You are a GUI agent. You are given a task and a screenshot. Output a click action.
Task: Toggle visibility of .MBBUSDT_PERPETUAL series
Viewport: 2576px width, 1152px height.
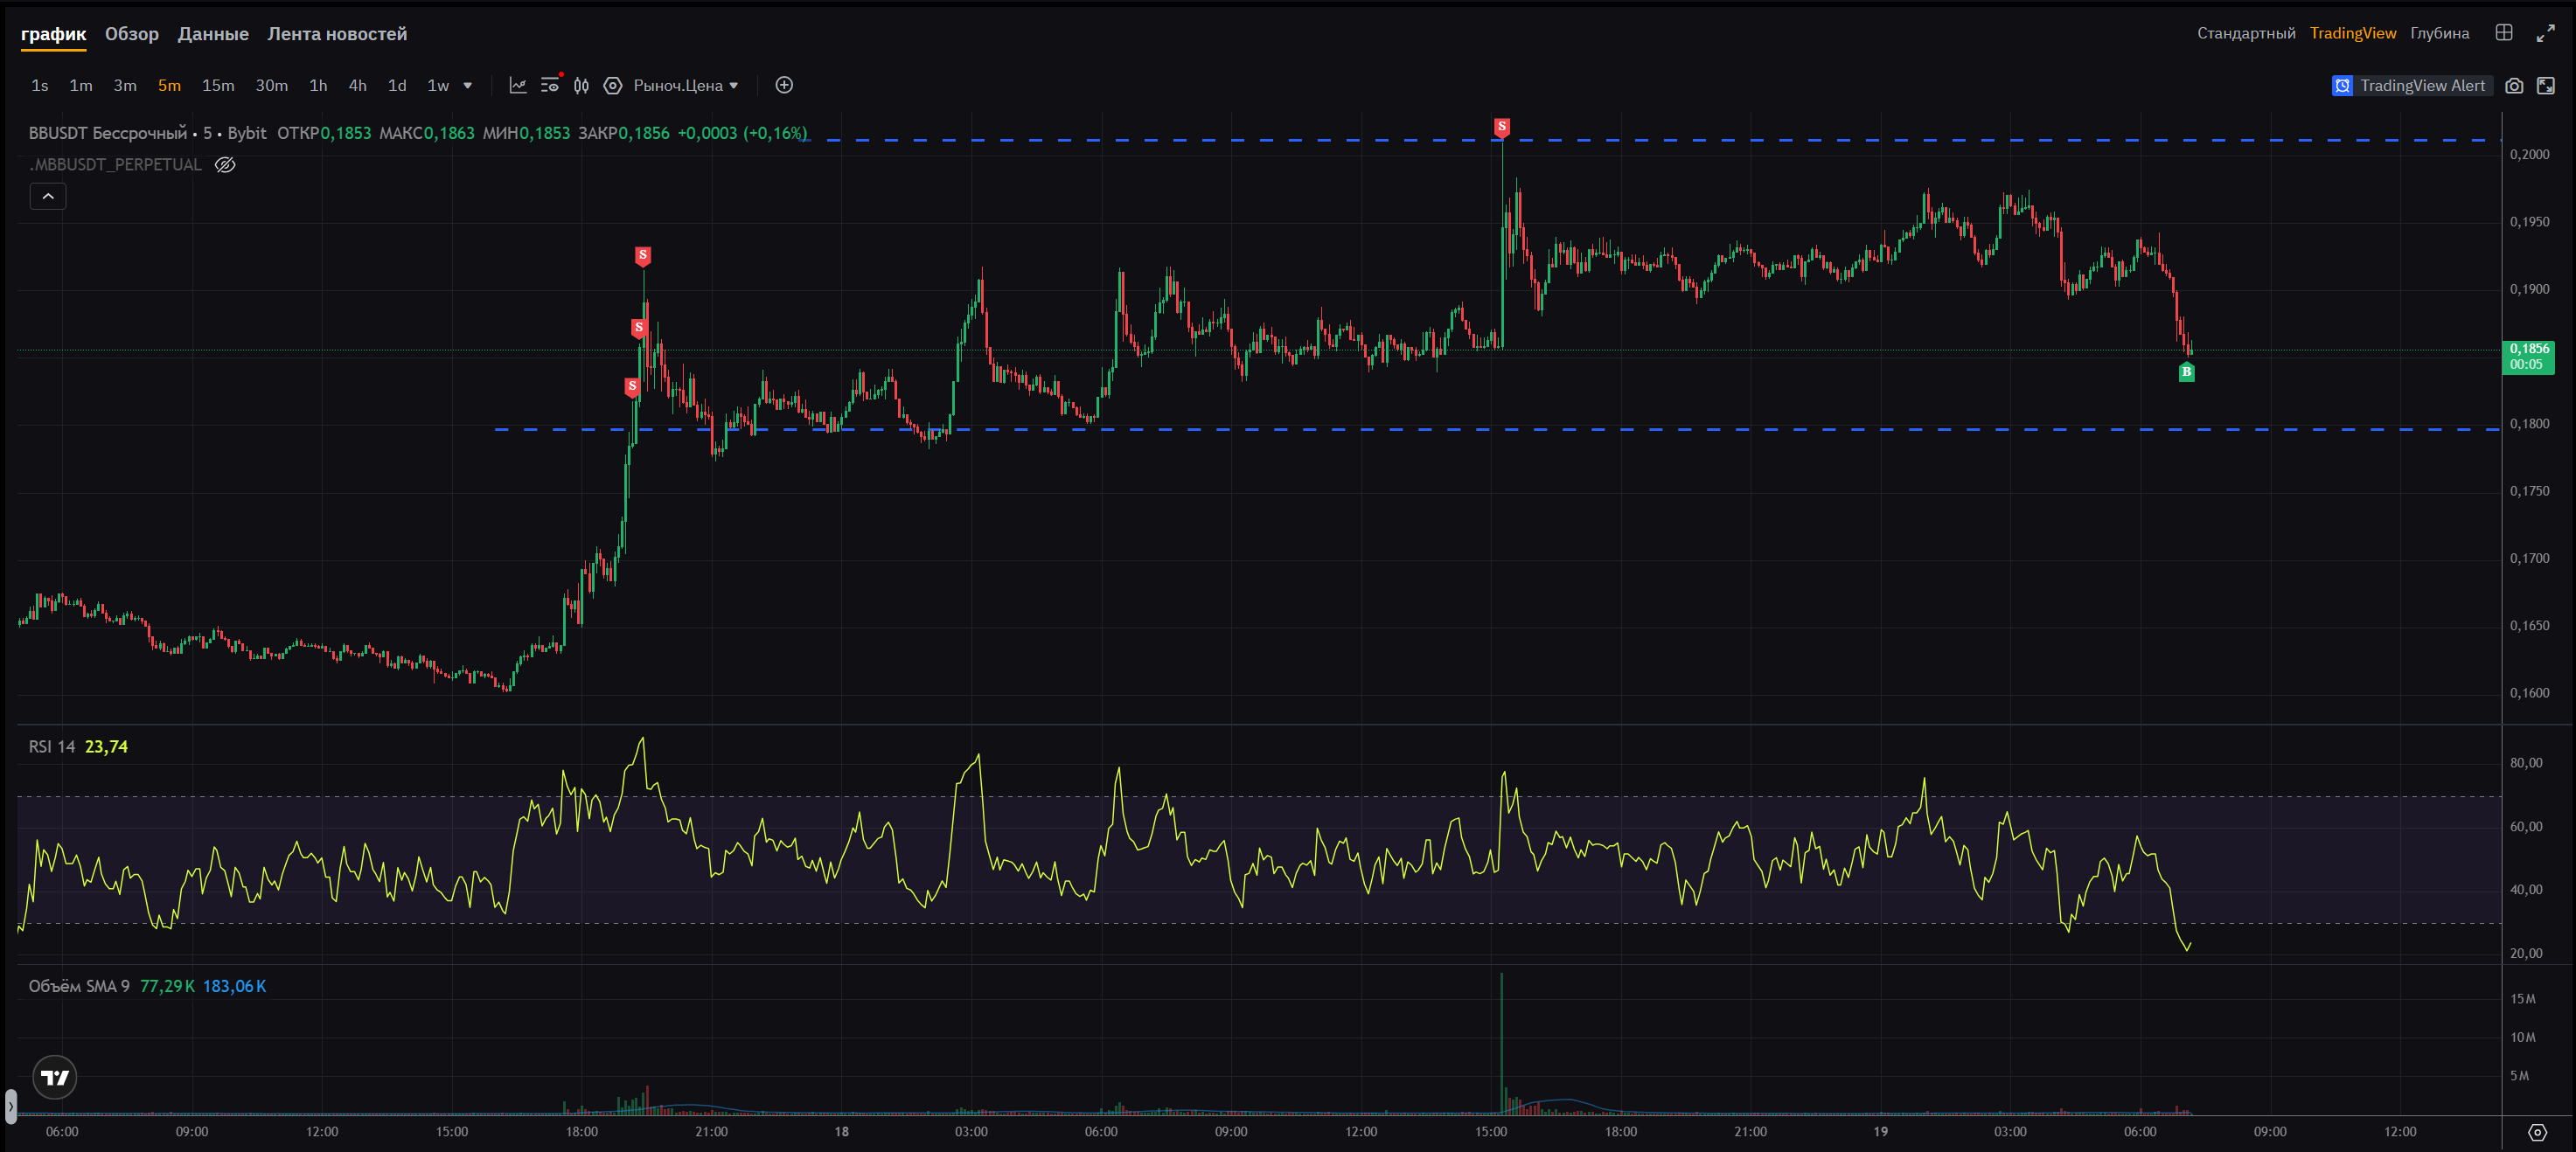click(225, 165)
